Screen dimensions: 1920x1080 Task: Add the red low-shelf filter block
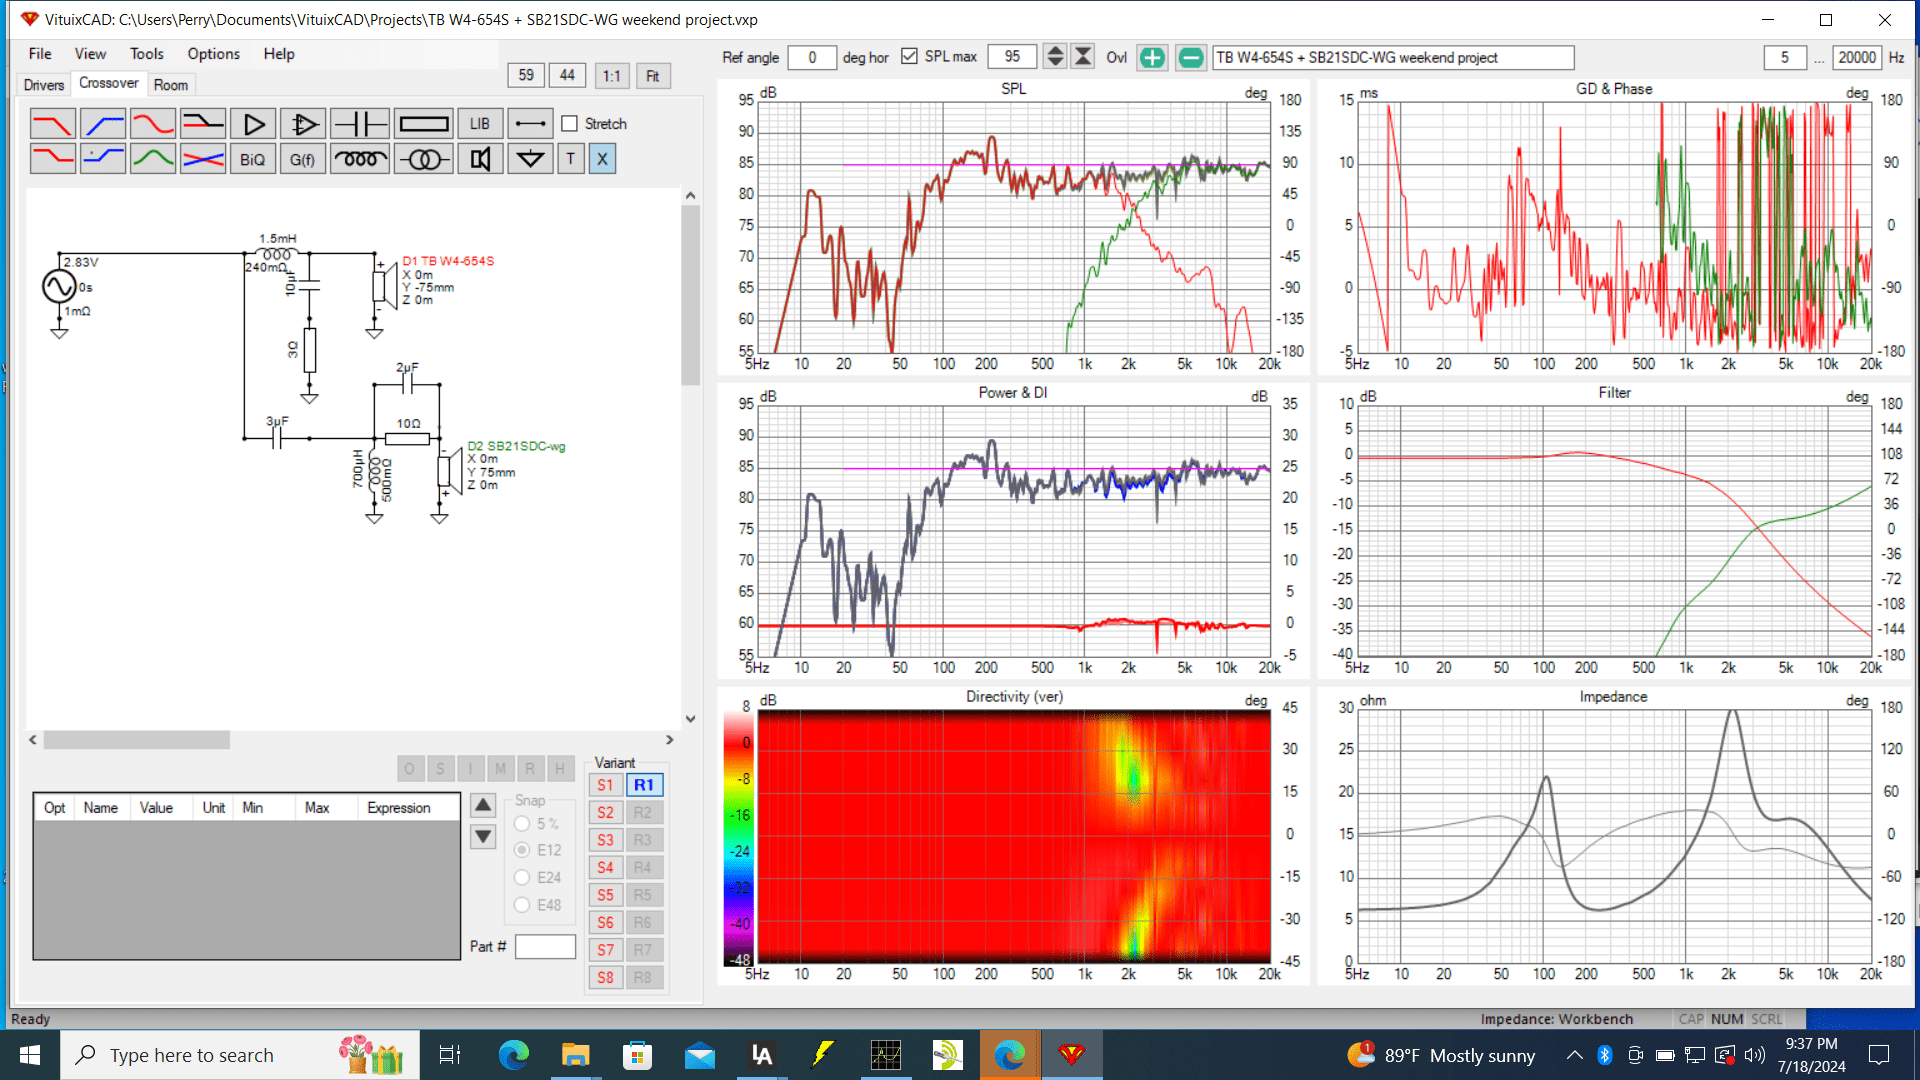52,159
